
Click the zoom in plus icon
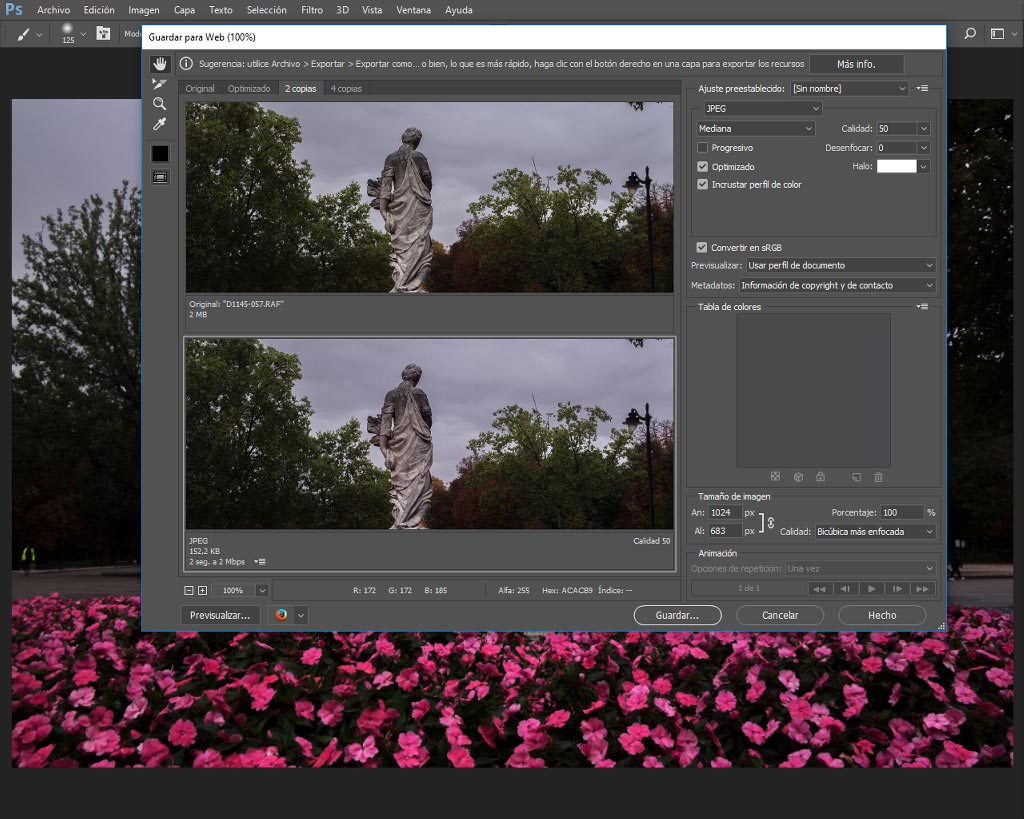pyautogui.click(x=202, y=590)
